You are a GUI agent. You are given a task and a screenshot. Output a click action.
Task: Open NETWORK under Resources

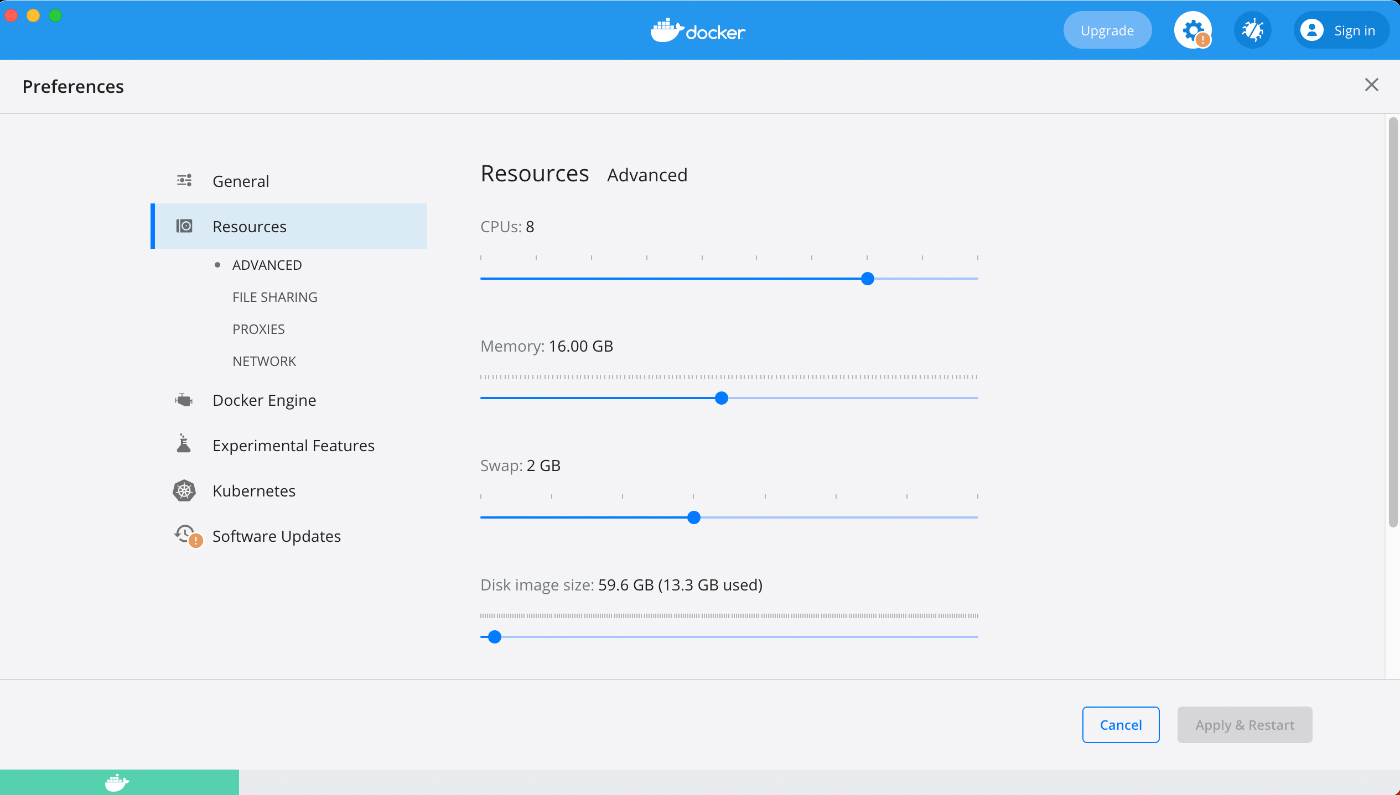click(x=264, y=361)
